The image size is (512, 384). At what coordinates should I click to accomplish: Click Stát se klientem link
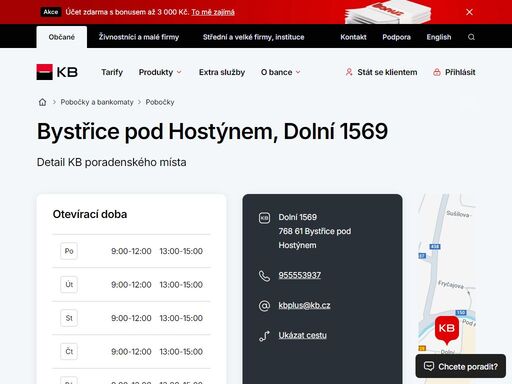click(x=387, y=72)
